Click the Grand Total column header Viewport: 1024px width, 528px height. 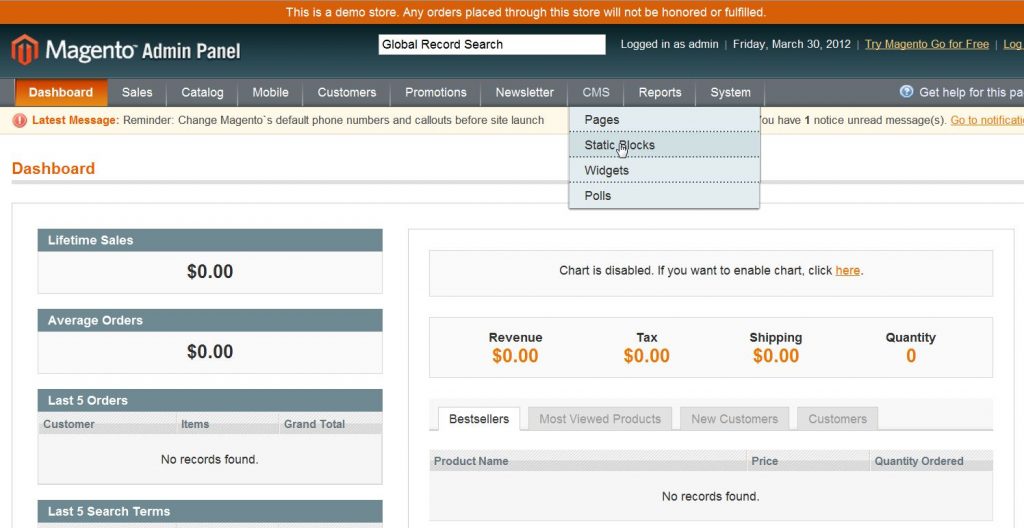click(314, 424)
